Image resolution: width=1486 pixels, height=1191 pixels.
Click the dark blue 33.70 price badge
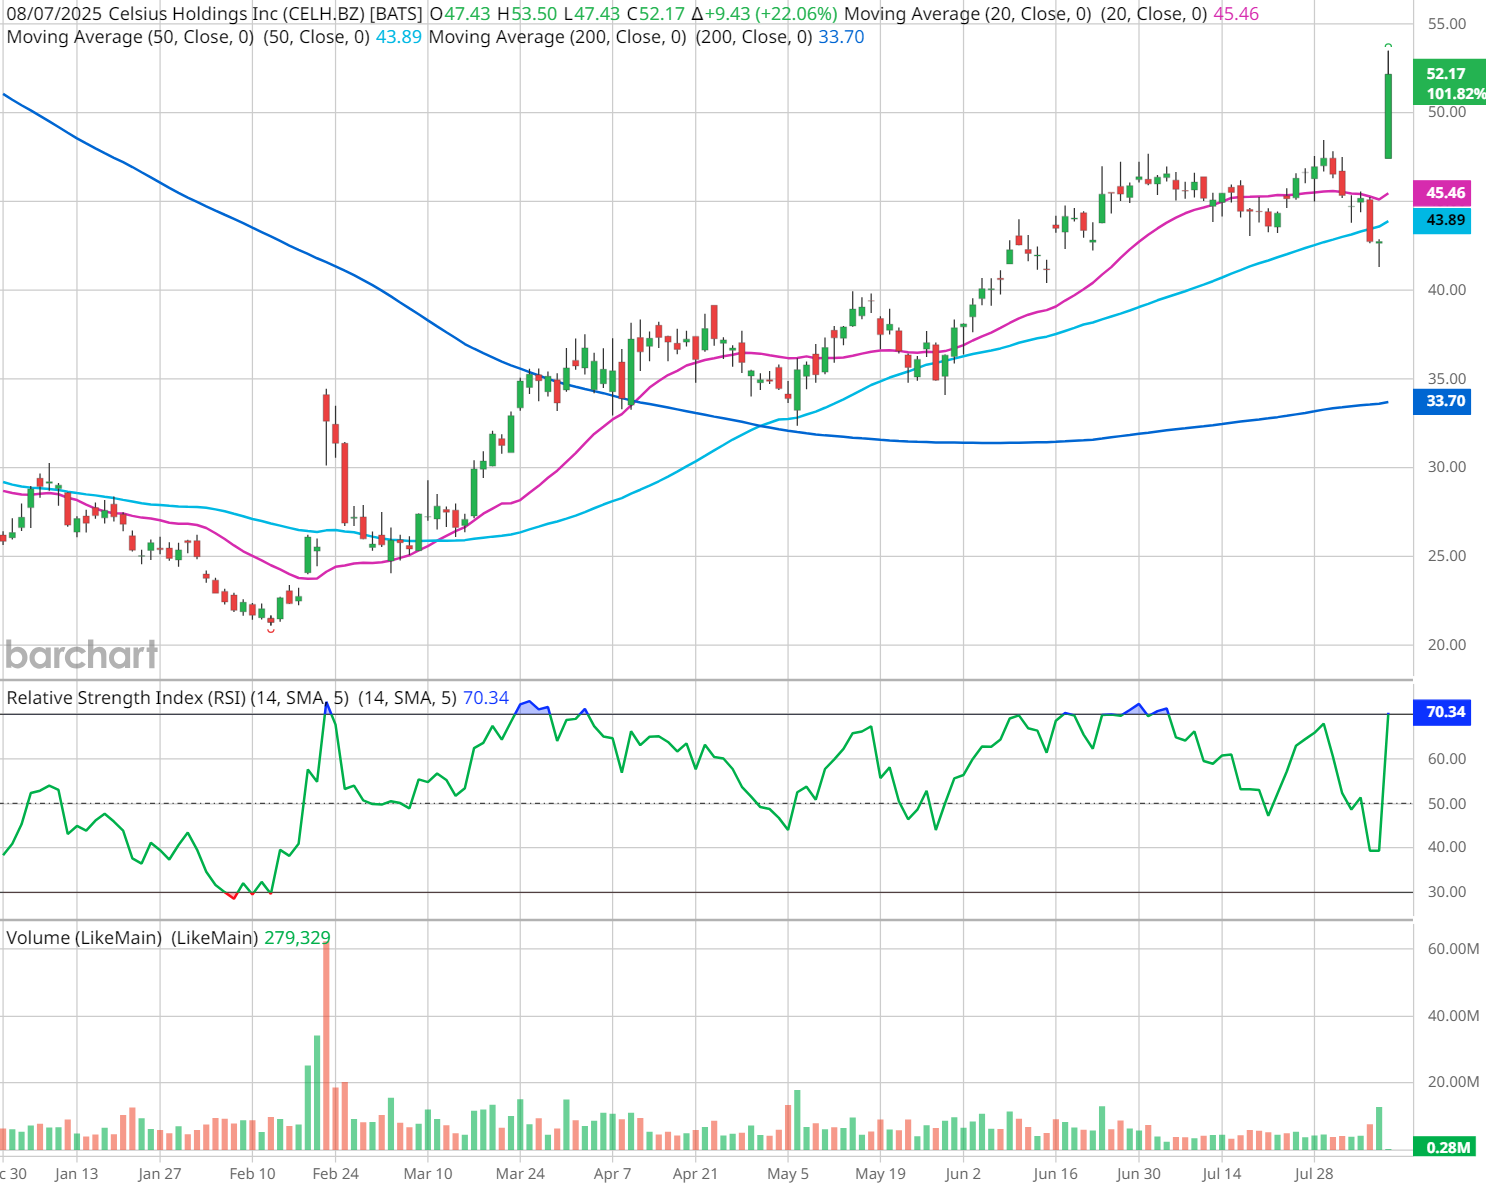pos(1442,401)
